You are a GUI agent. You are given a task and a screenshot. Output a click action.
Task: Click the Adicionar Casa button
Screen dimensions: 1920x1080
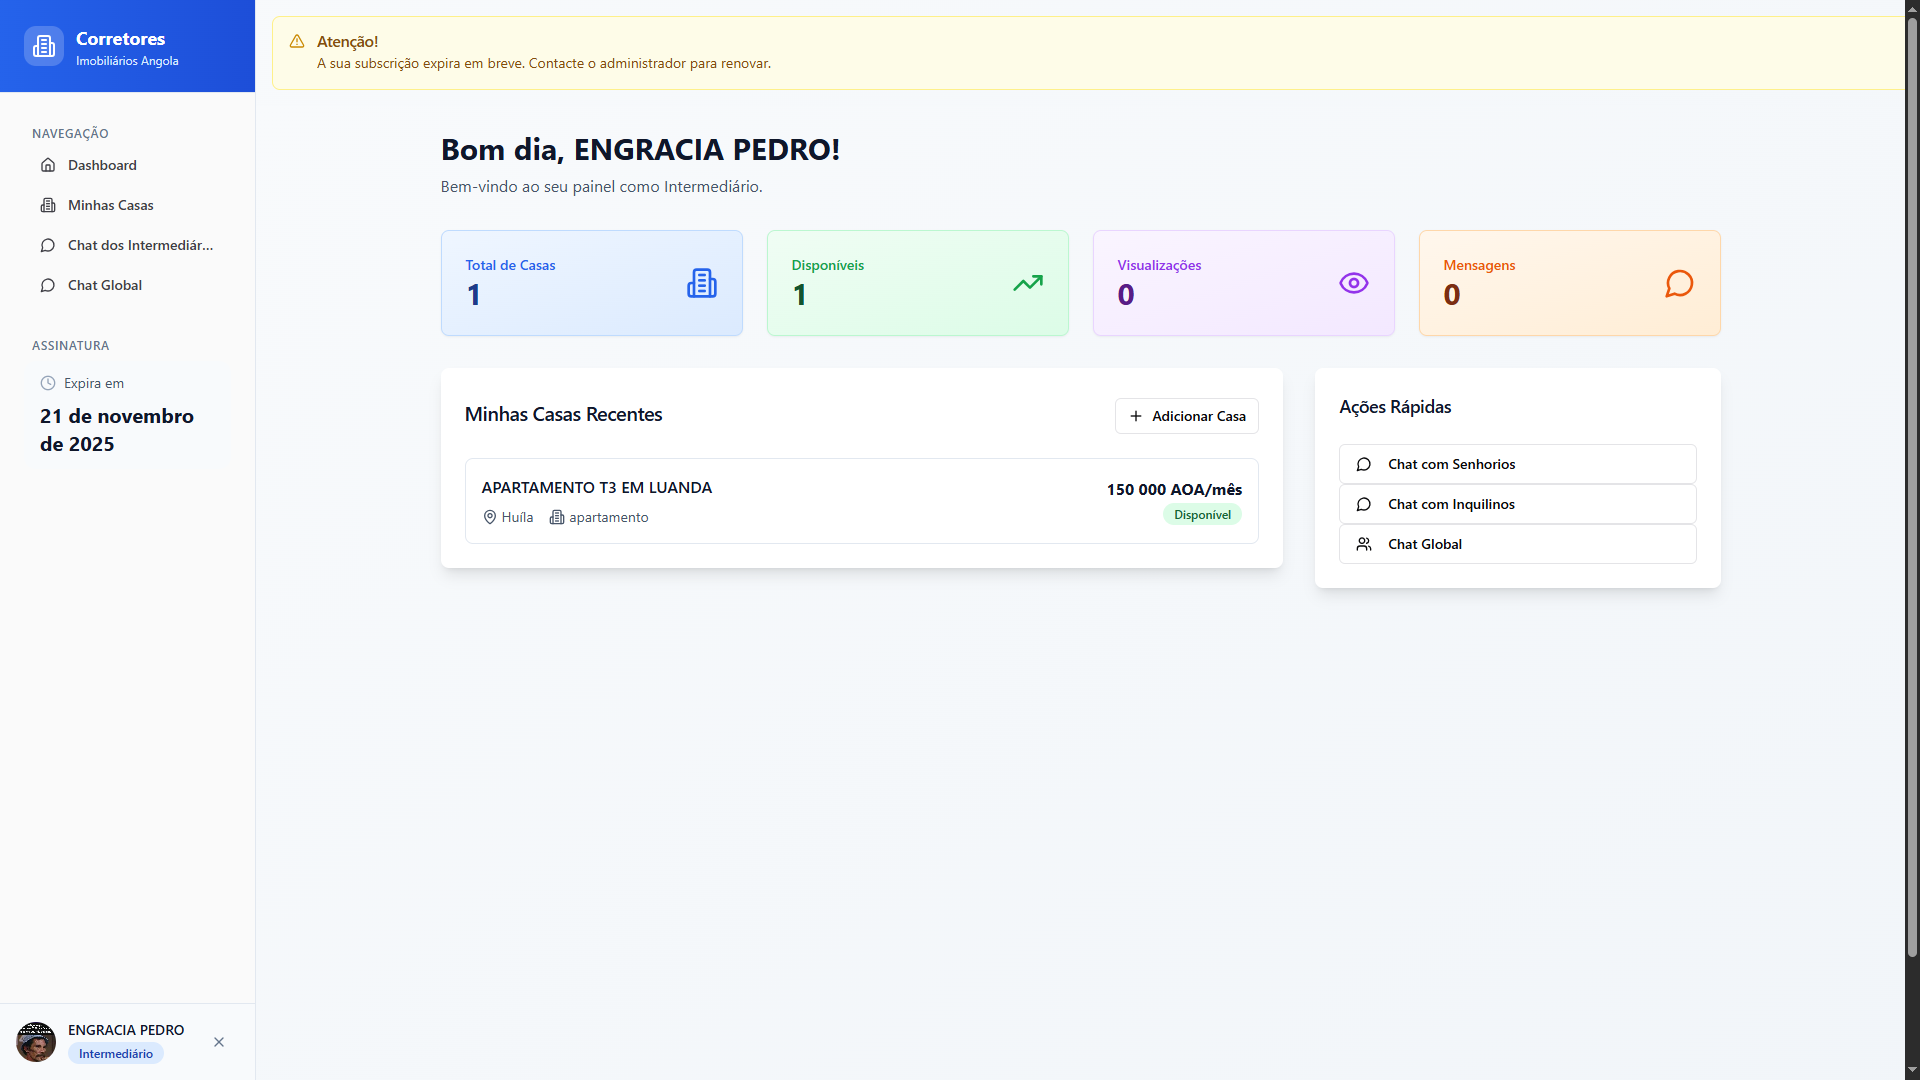coord(1187,416)
